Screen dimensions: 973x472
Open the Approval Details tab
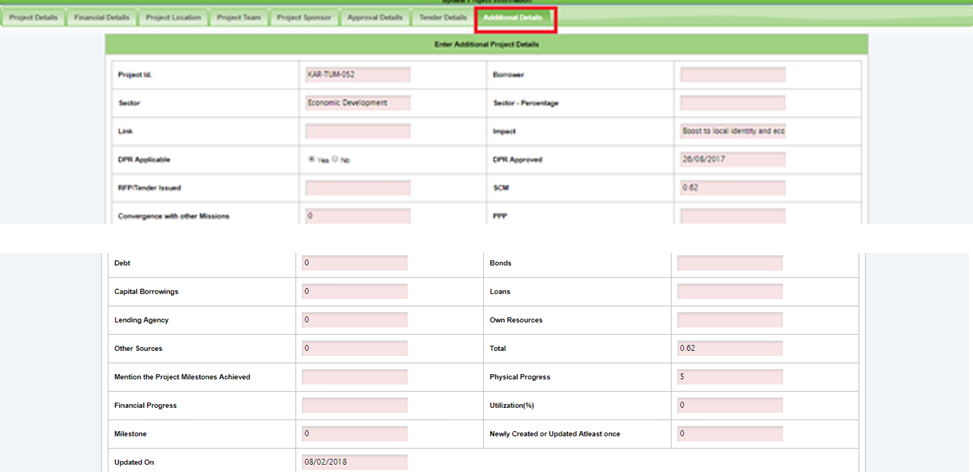click(375, 18)
